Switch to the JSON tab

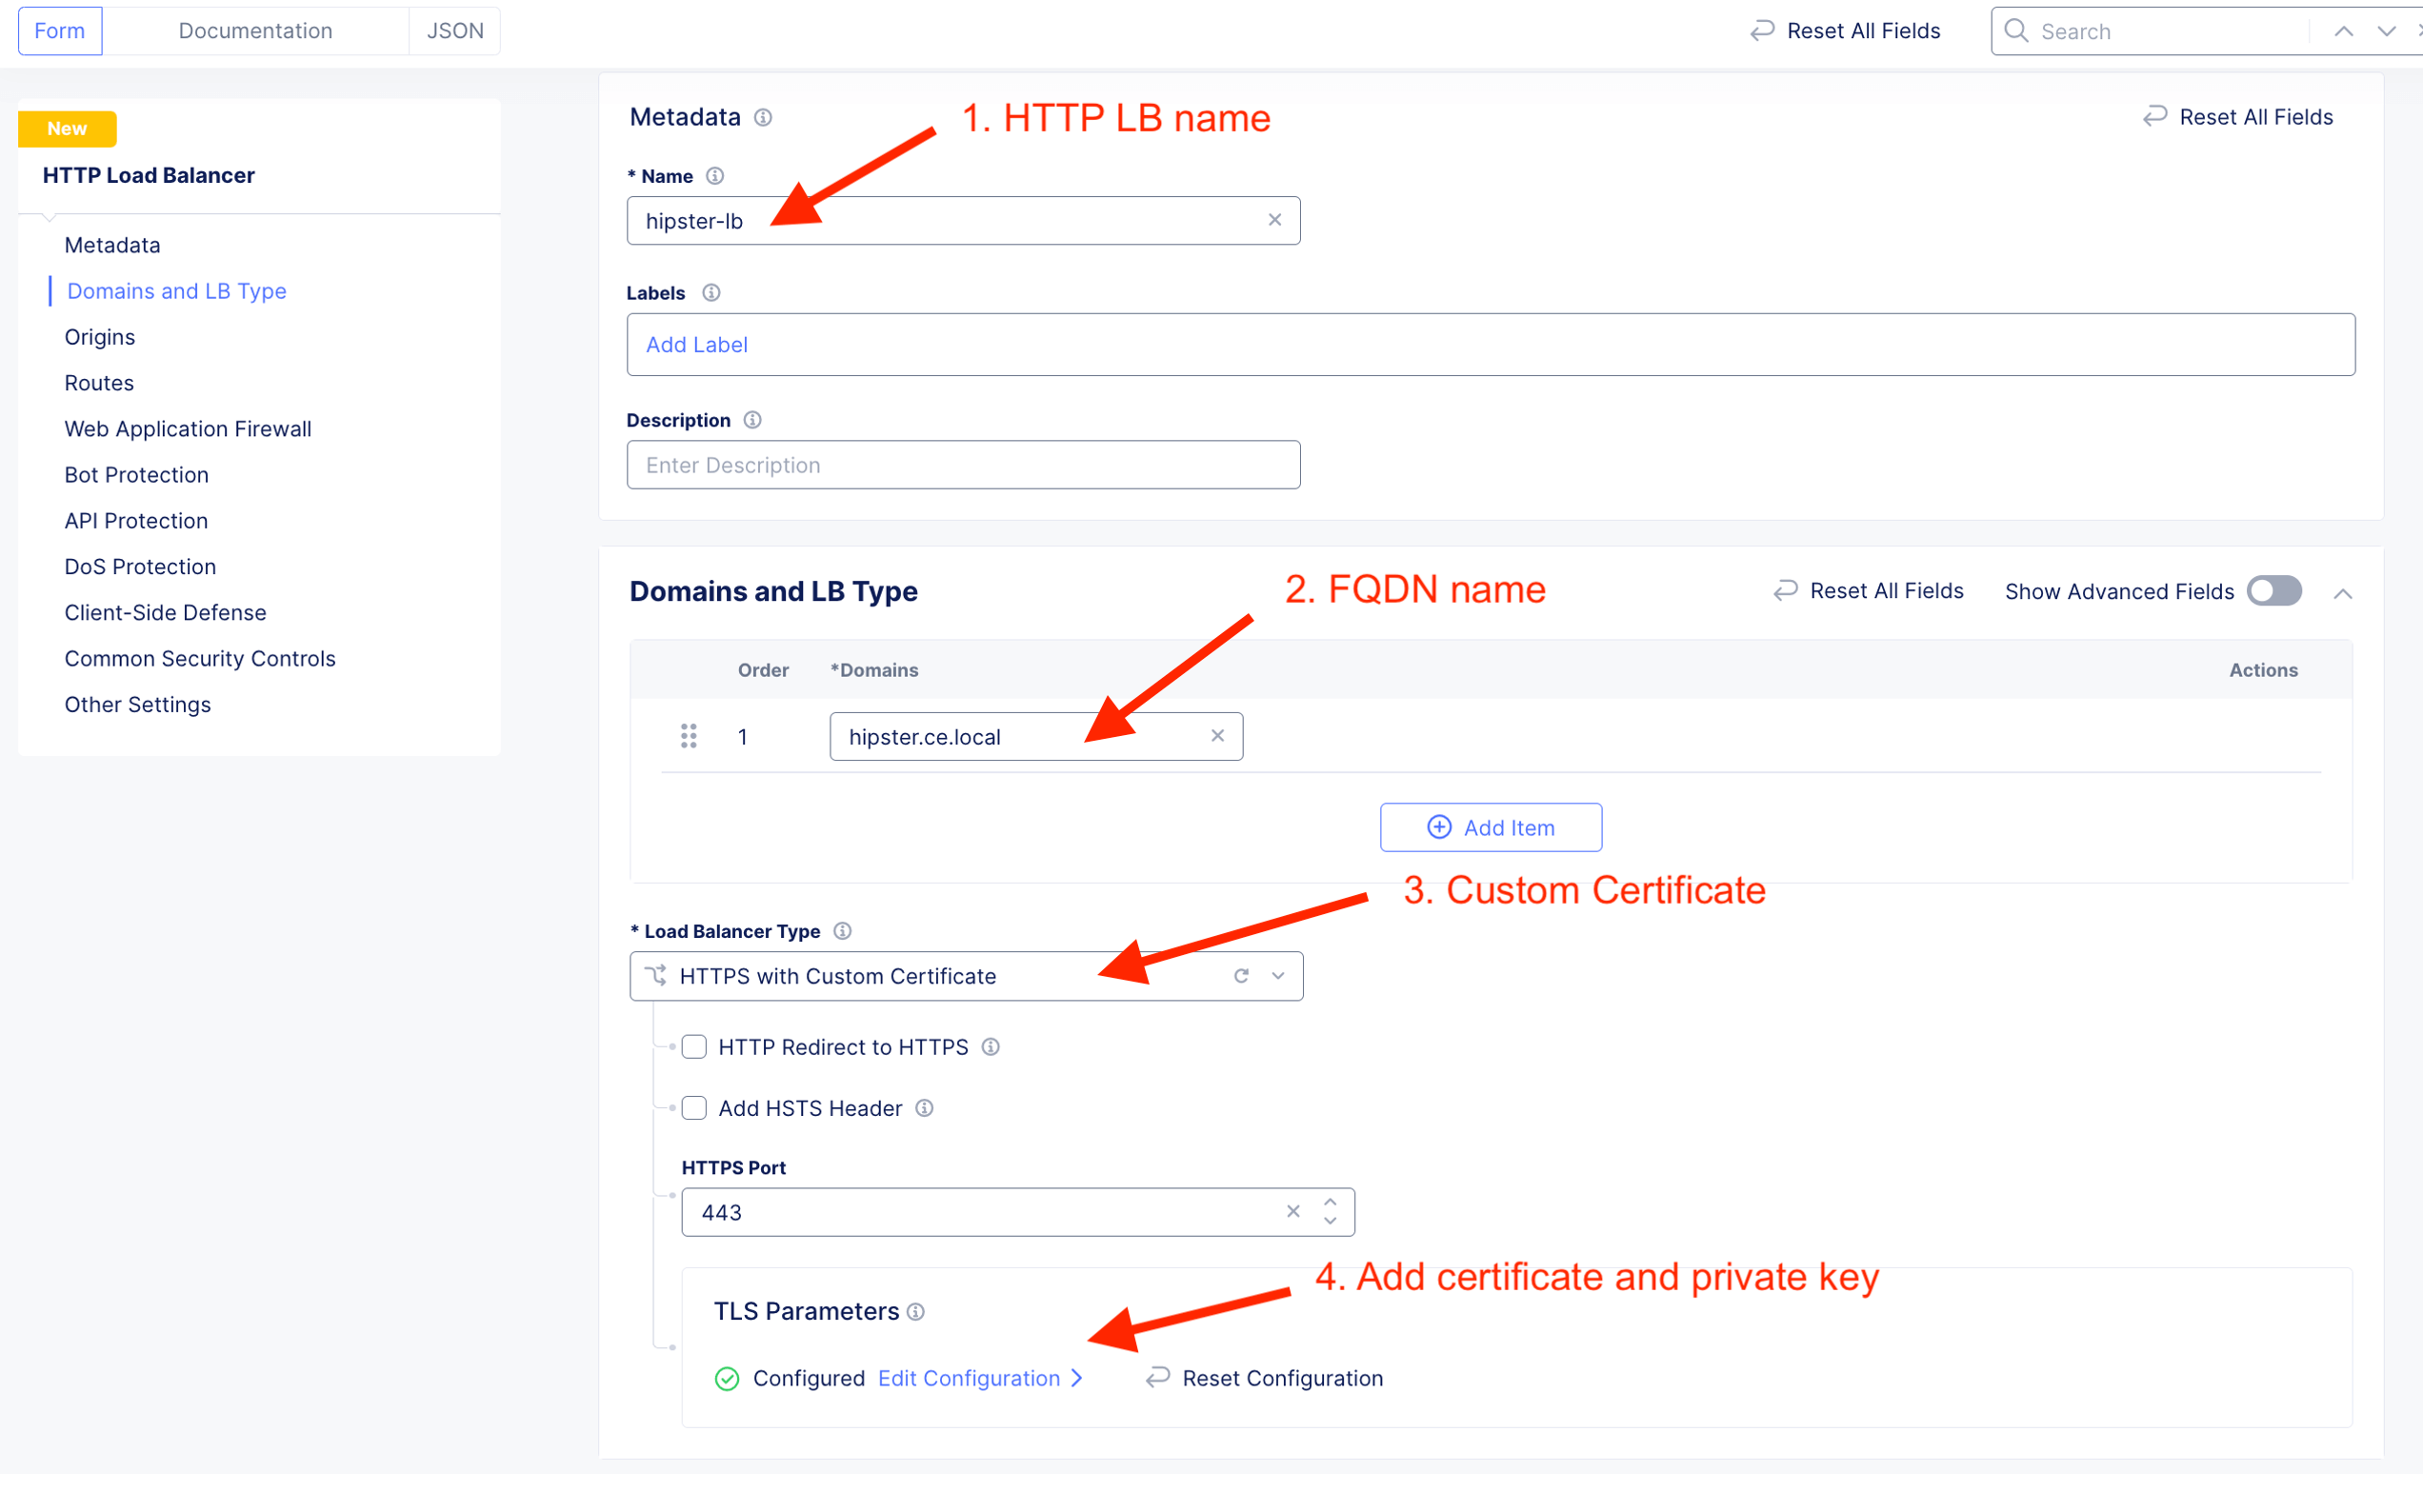point(455,30)
